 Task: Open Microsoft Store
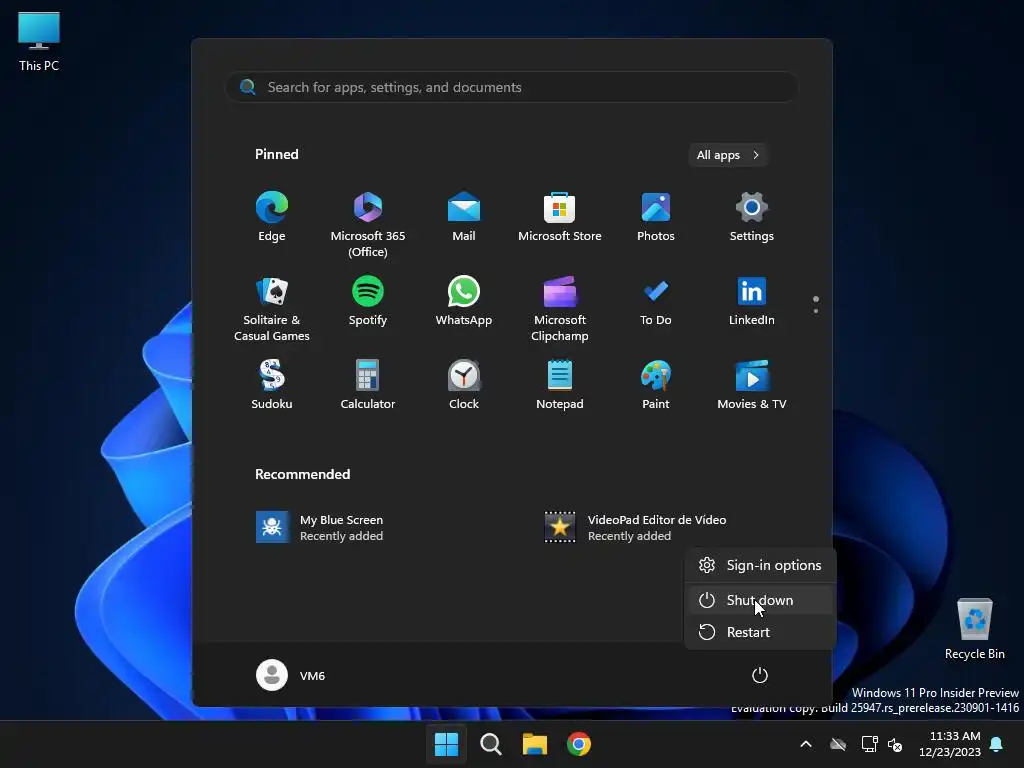coord(560,218)
